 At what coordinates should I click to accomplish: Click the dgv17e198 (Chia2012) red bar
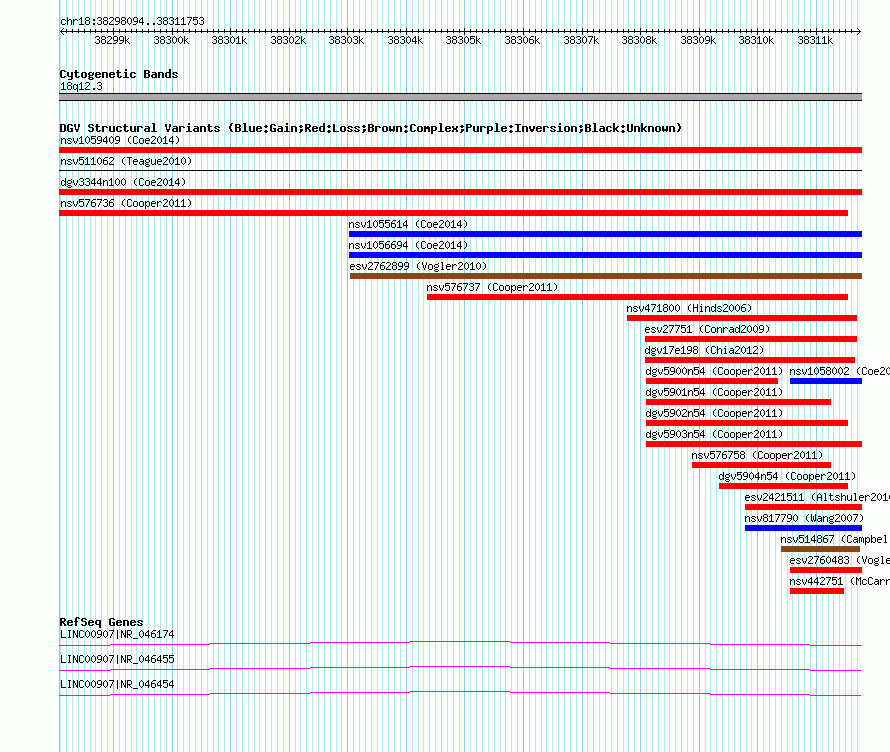pos(750,360)
